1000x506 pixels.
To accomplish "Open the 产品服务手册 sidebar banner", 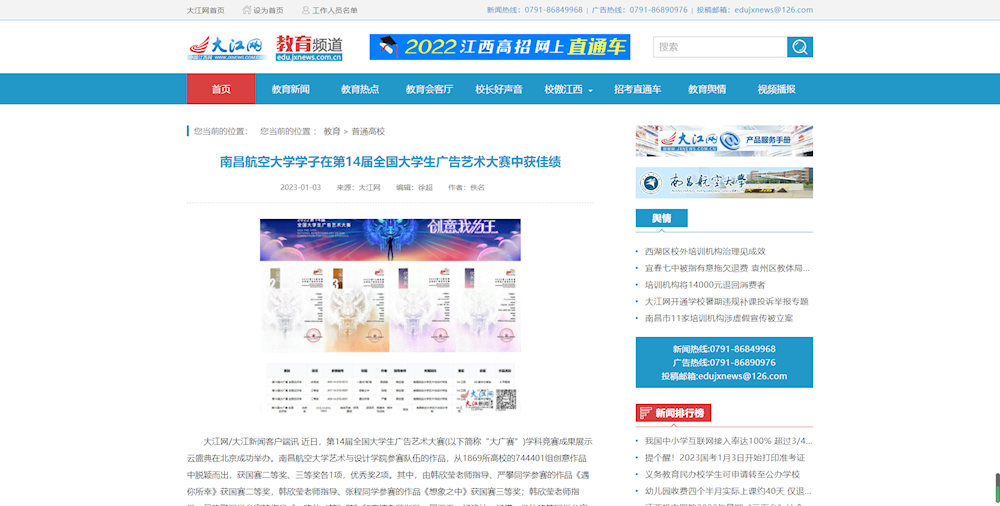I will [x=724, y=141].
